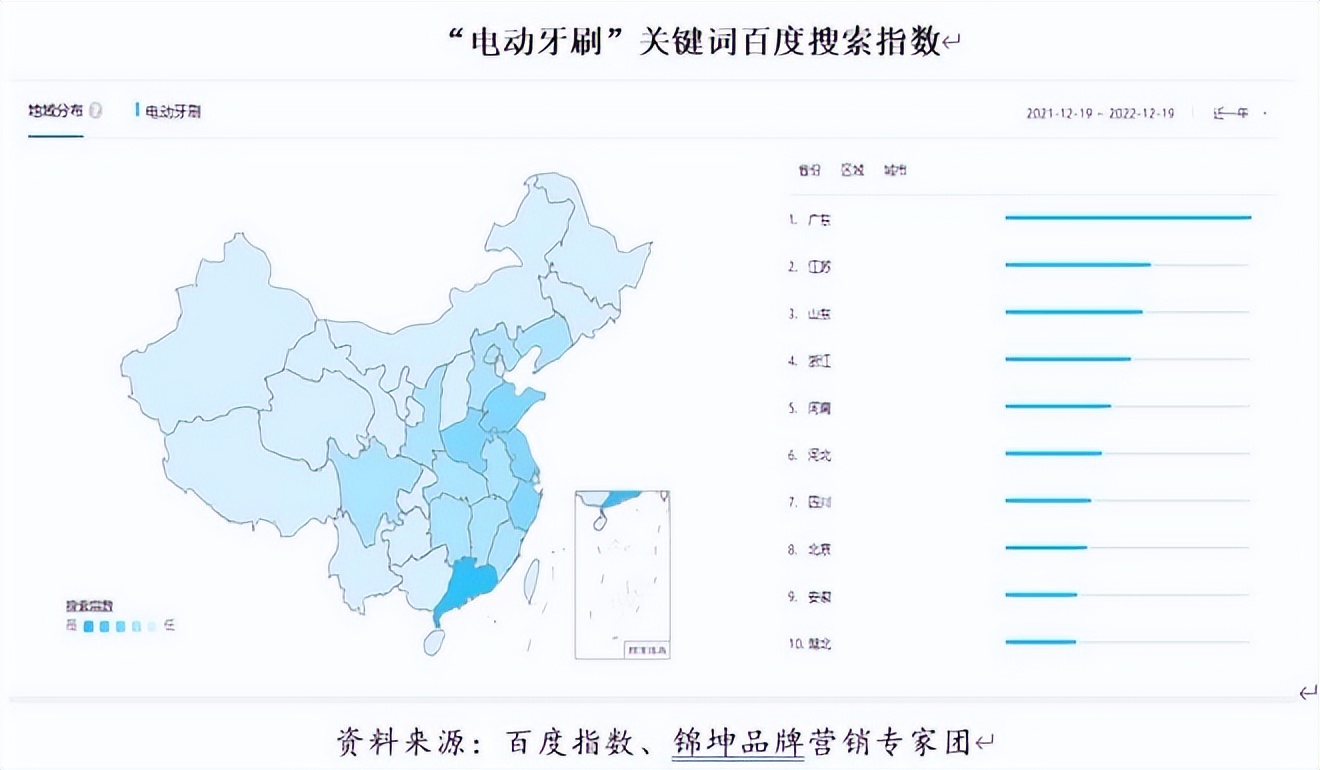Click Guangdong province on the map
The height and width of the screenshot is (770, 1320).
click(468, 586)
